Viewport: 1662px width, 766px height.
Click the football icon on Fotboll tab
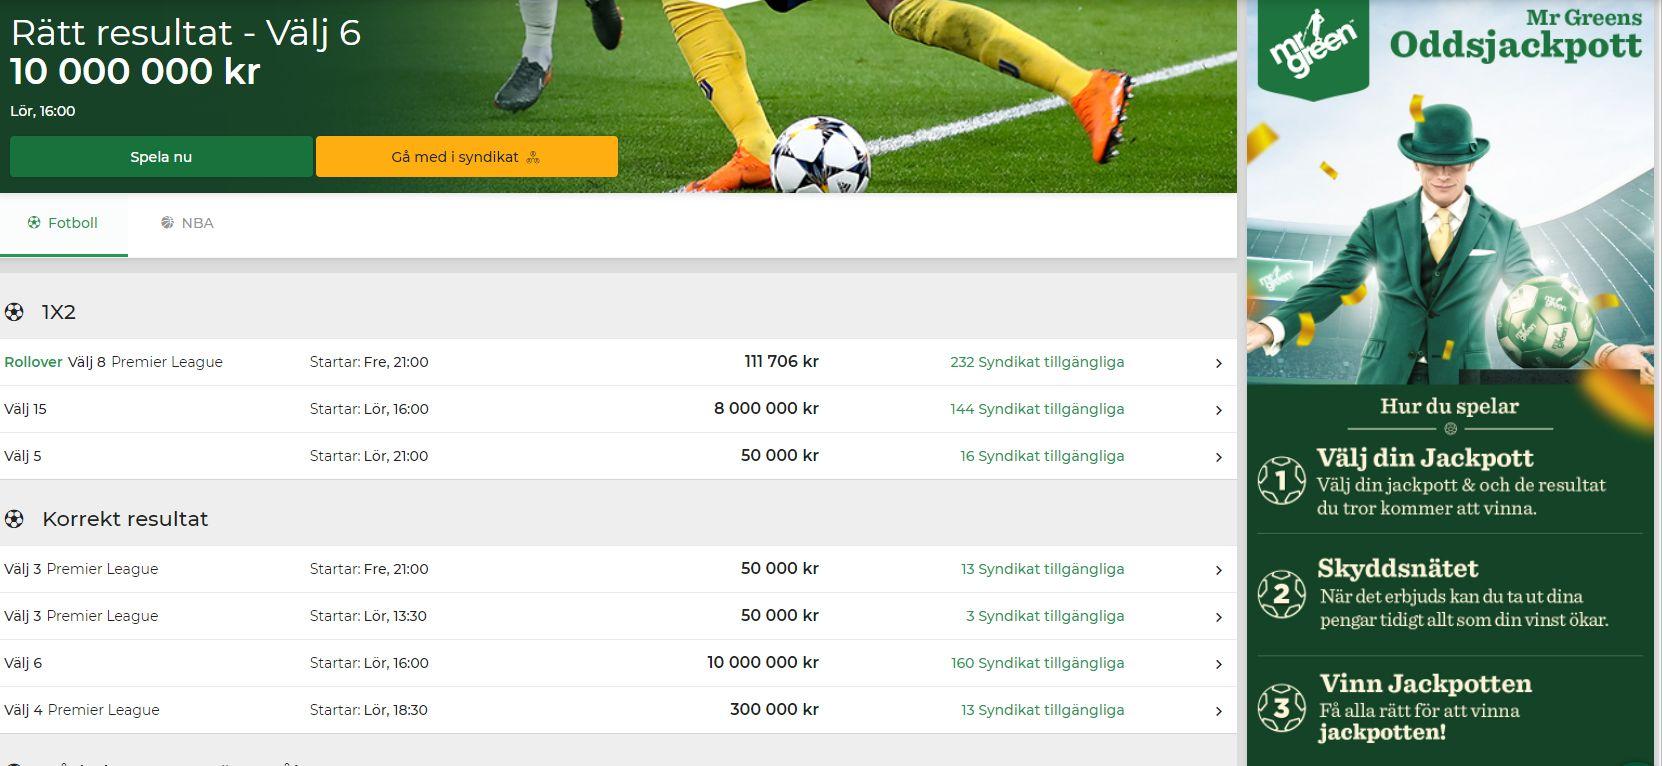pos(34,223)
